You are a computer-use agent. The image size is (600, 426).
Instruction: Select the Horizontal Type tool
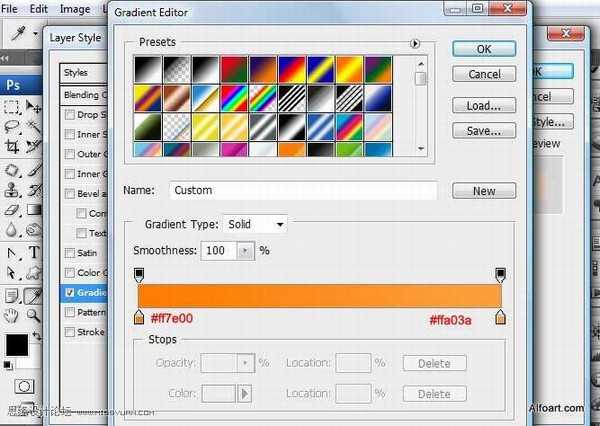(34, 253)
